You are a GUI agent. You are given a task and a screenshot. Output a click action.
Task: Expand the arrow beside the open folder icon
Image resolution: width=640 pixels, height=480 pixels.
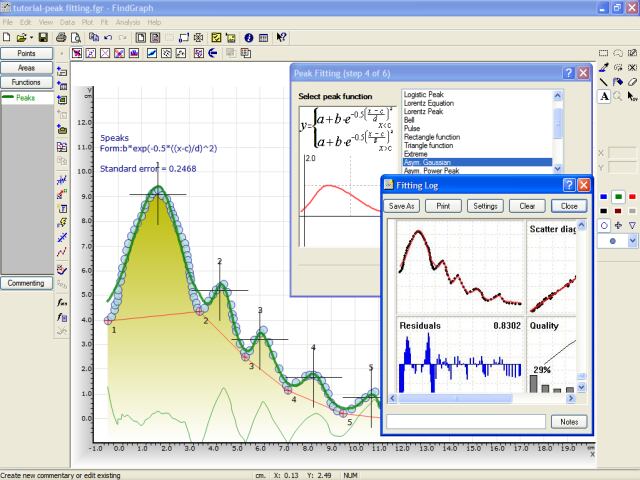point(31,38)
